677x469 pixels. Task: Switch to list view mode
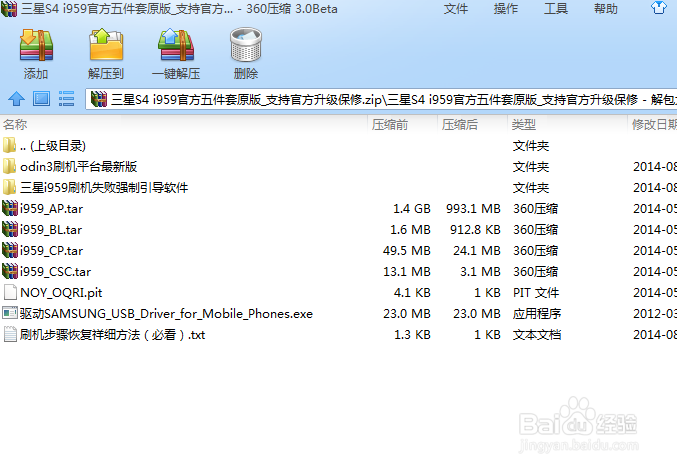tap(66, 99)
